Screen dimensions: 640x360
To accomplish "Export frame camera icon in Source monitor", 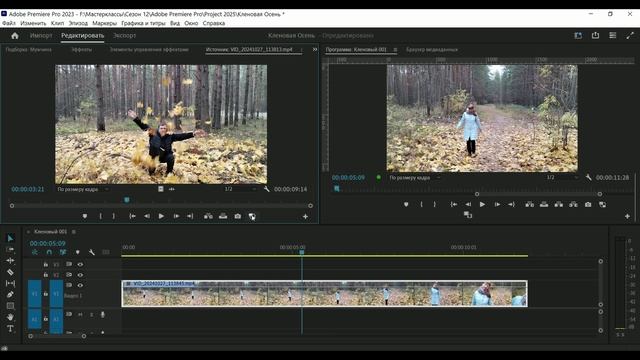I will [238, 216].
